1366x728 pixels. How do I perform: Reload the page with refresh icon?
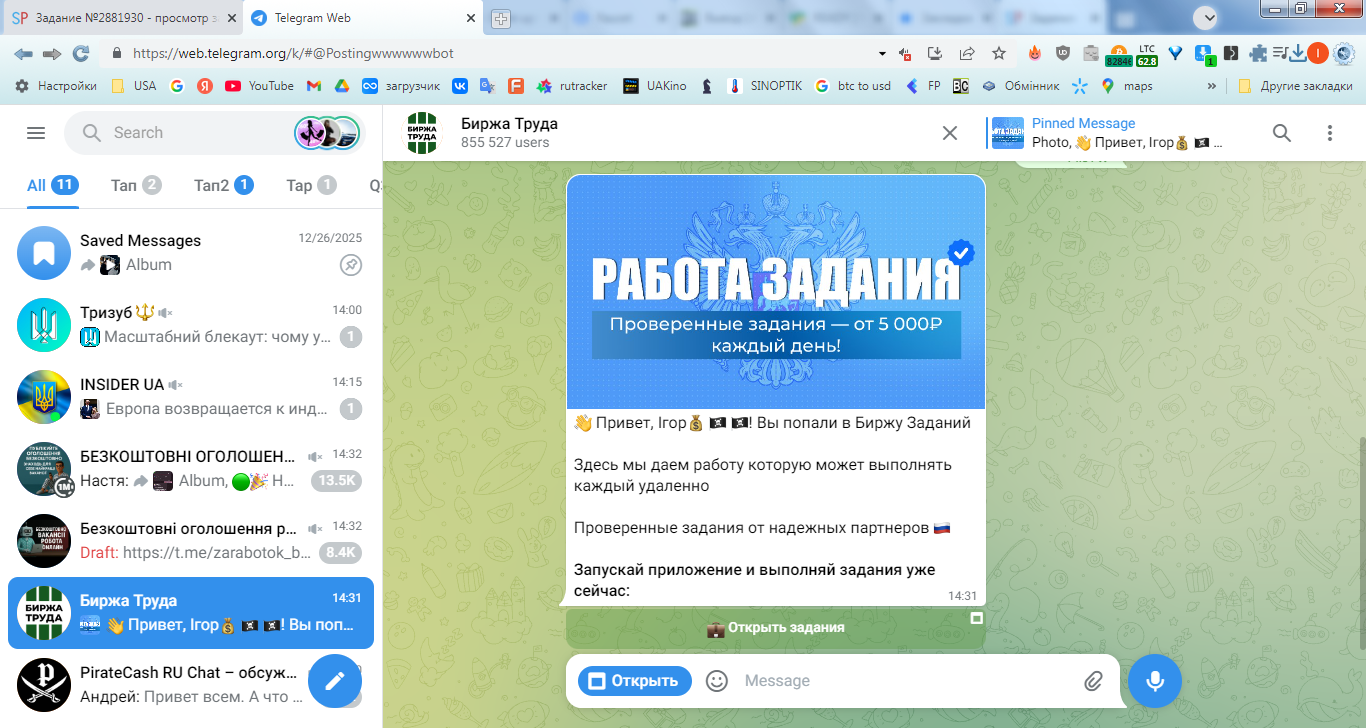click(x=81, y=54)
